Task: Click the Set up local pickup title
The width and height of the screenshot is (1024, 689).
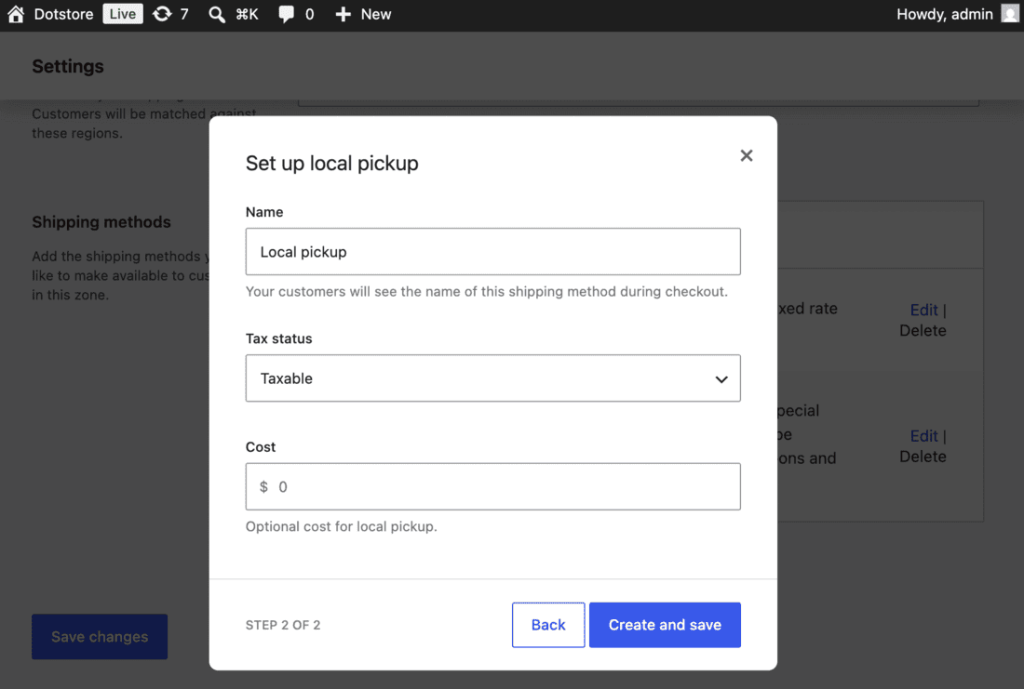Action: [332, 163]
